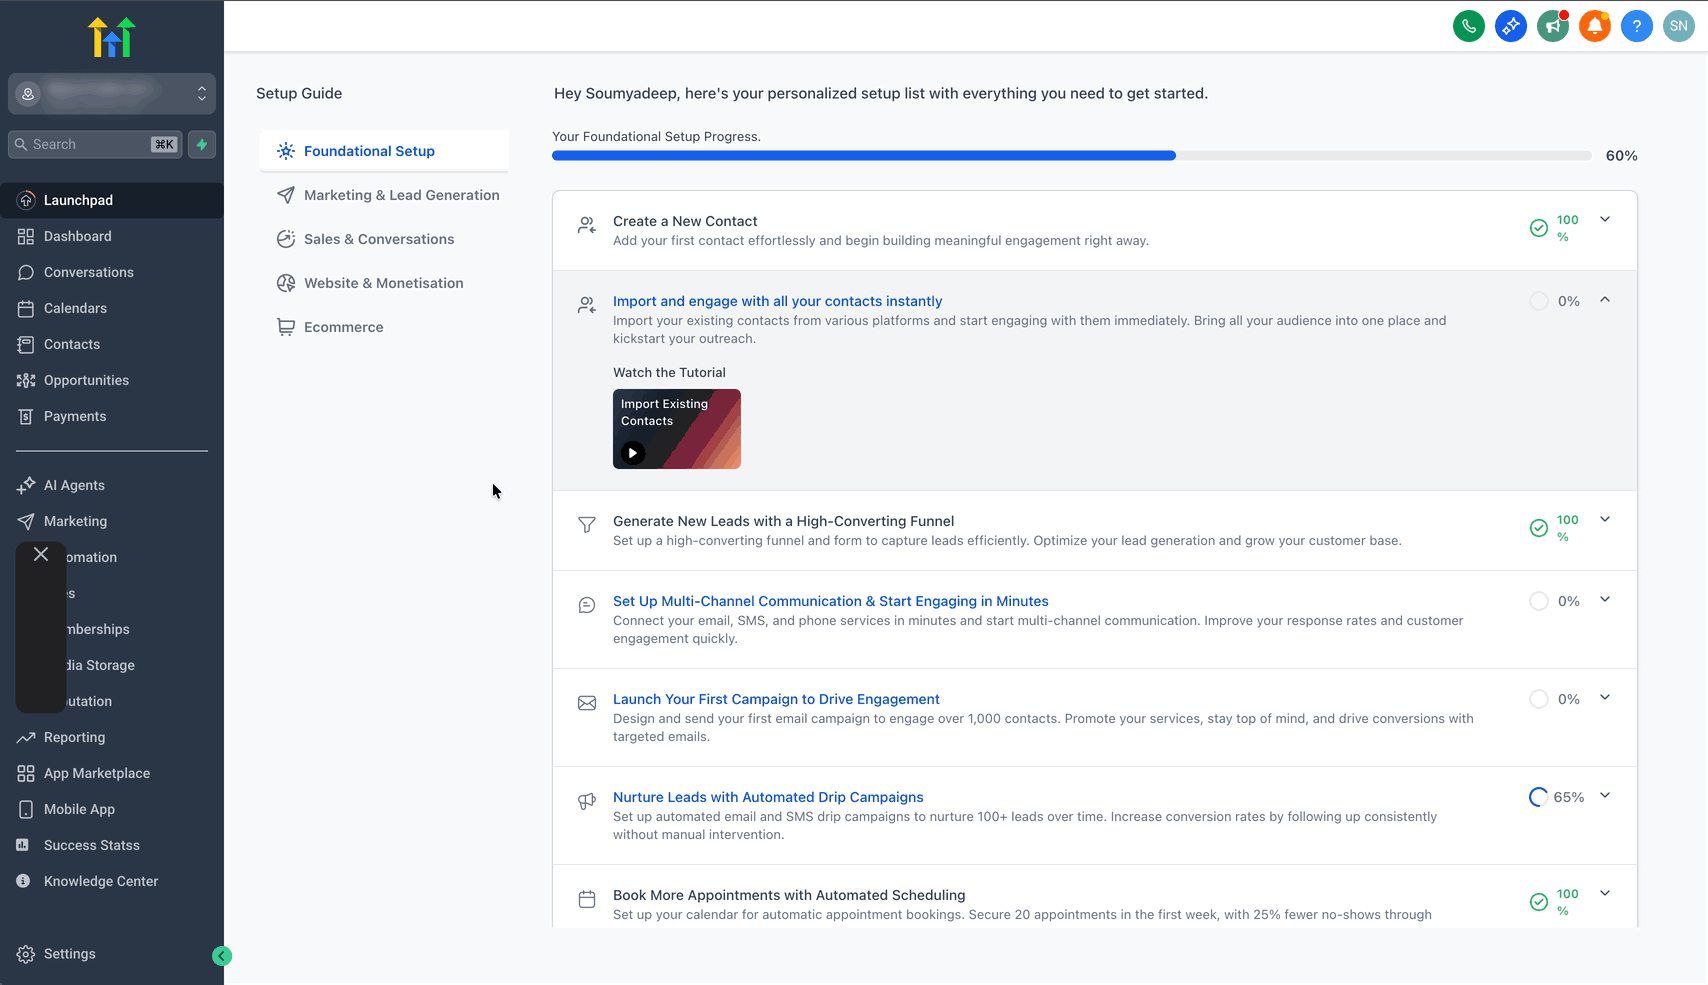Click the green phone dialer icon
Screen dimensions: 1708x985
1468,26
